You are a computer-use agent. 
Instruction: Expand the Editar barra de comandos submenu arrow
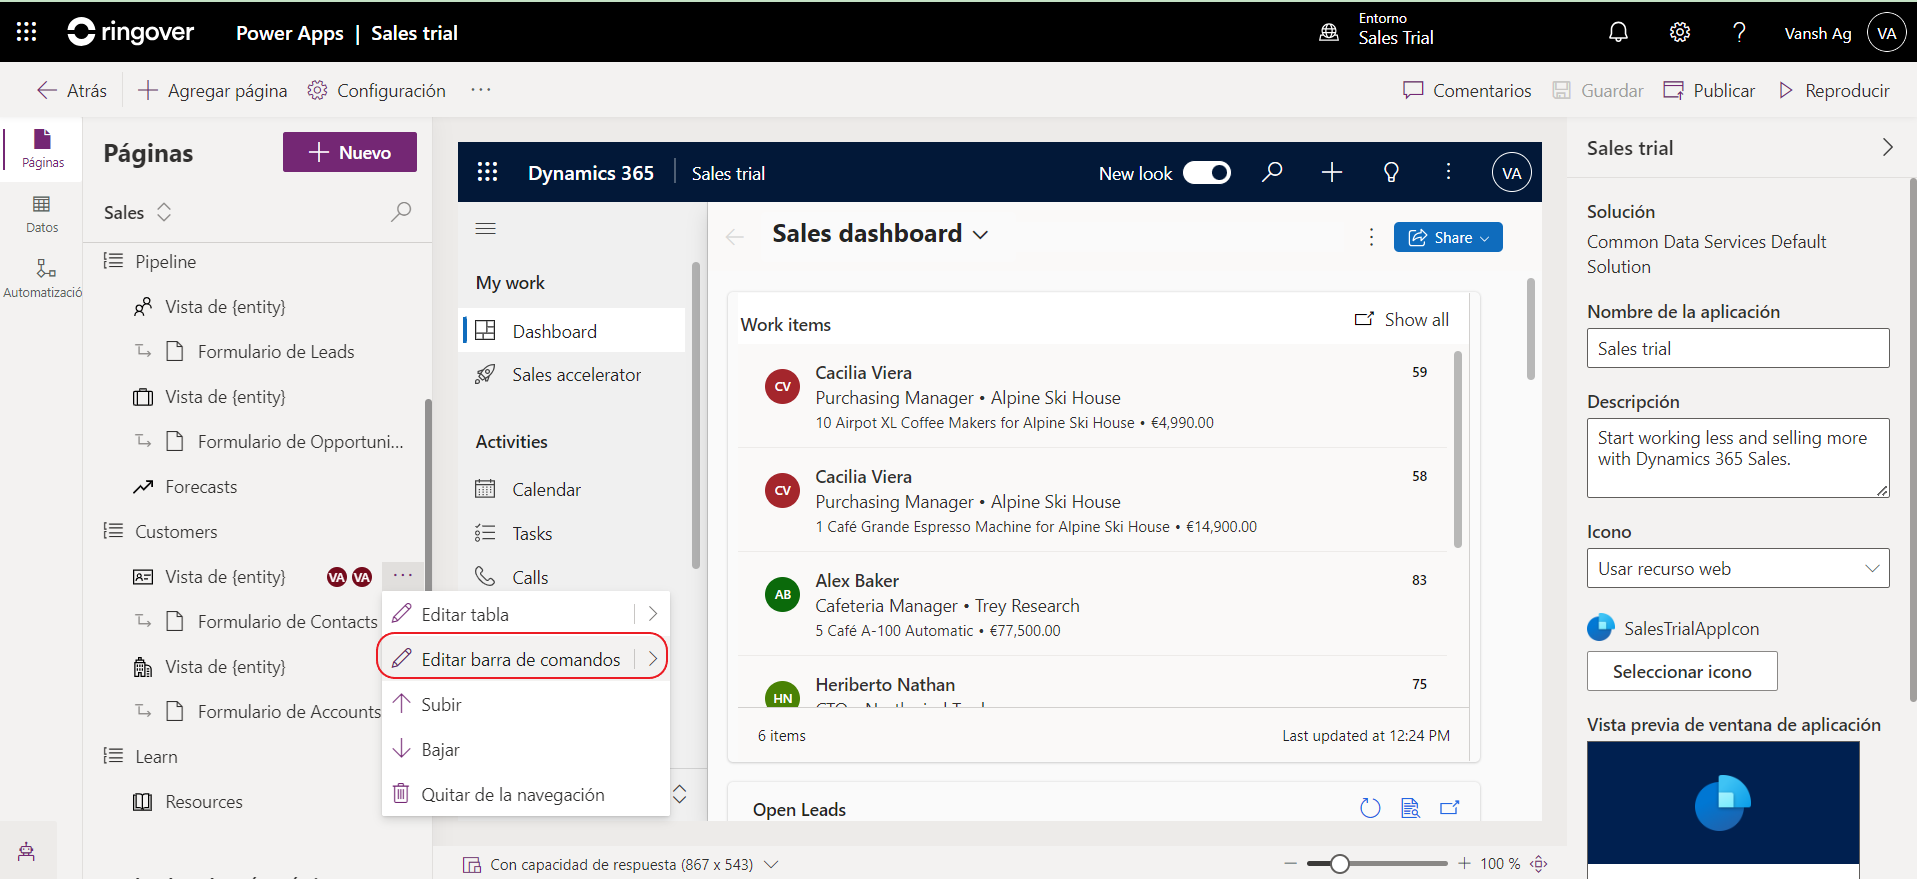pos(653,659)
